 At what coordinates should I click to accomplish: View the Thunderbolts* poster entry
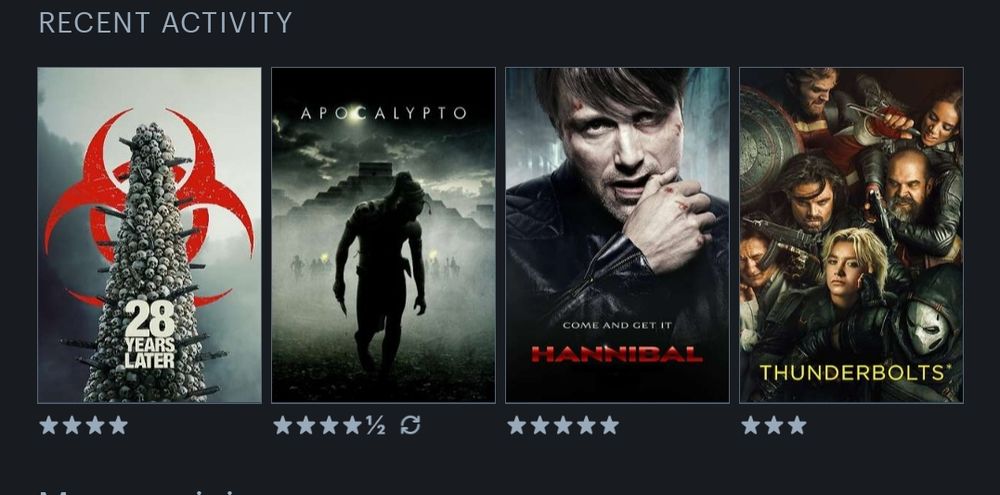851,235
